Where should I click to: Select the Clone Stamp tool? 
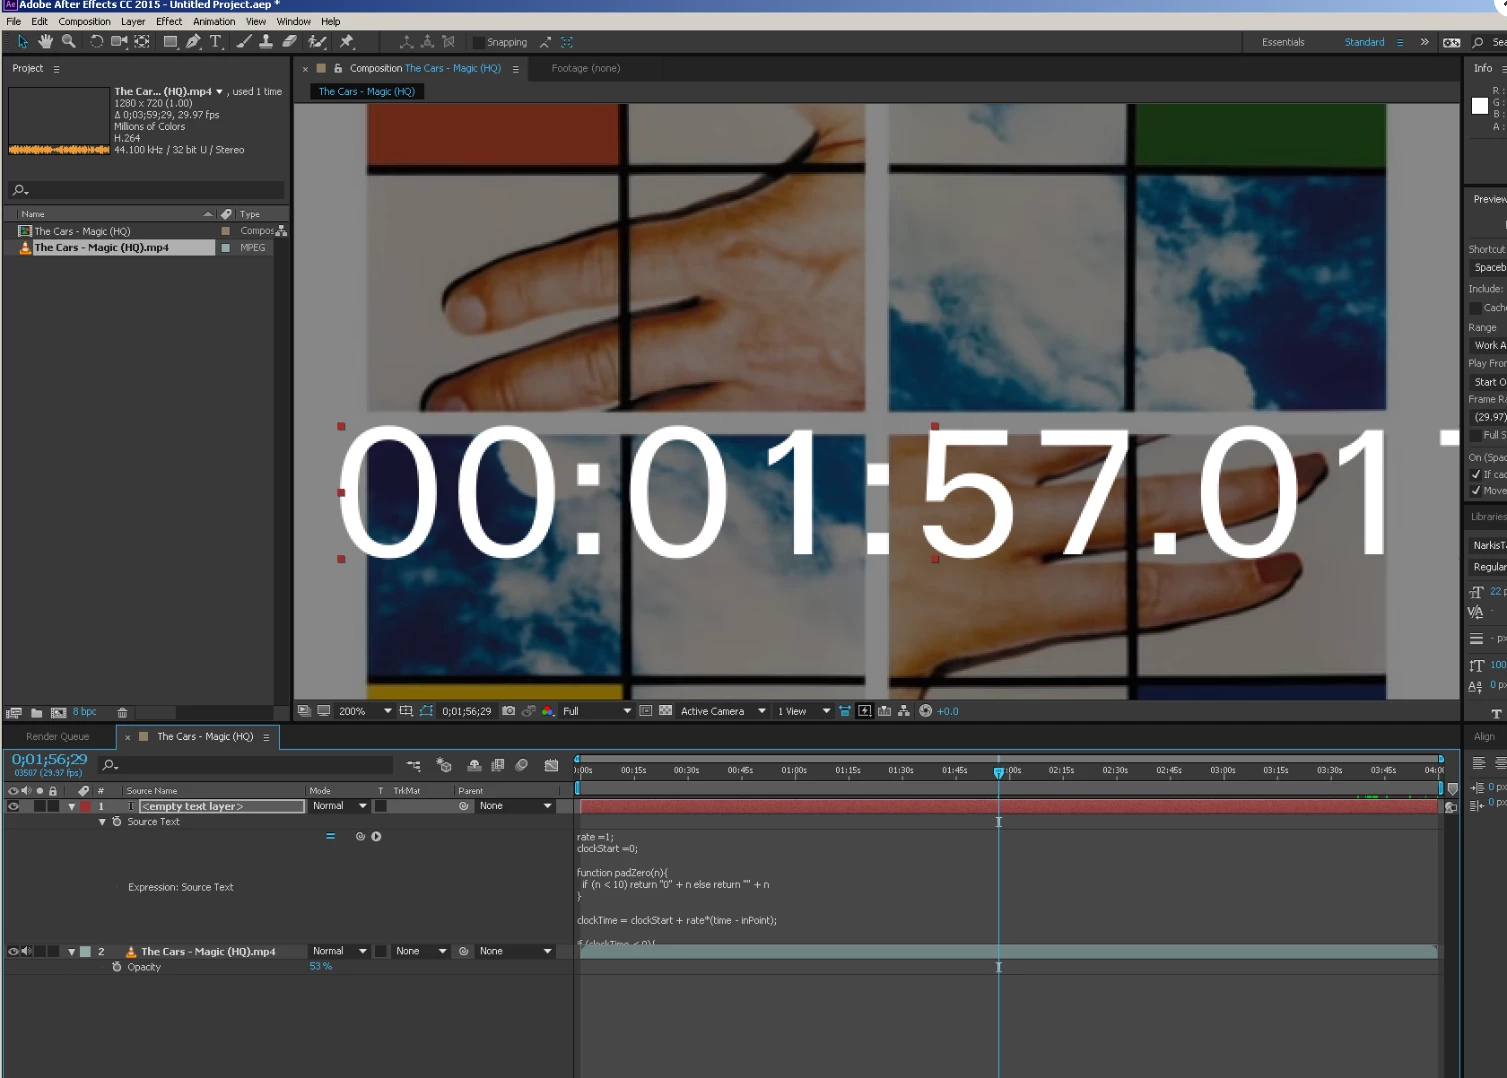(x=266, y=42)
